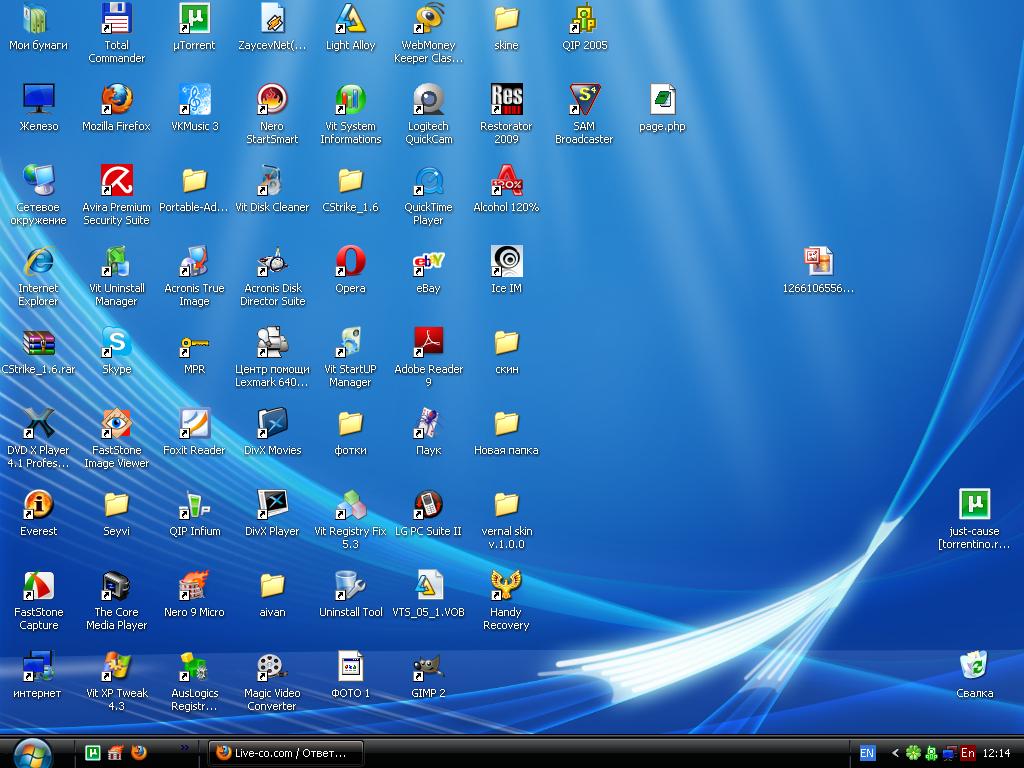1024x768 pixels.
Task: Expand hidden system tray icons arrow
Action: (x=895, y=753)
